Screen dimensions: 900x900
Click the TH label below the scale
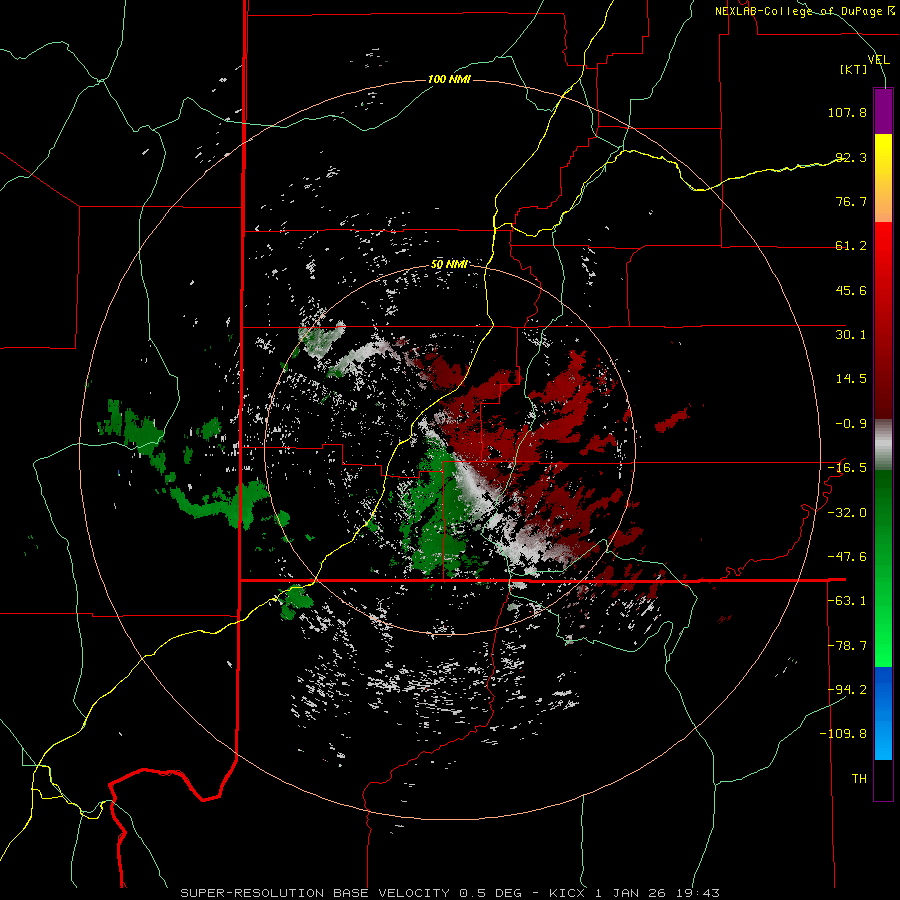pyautogui.click(x=859, y=779)
